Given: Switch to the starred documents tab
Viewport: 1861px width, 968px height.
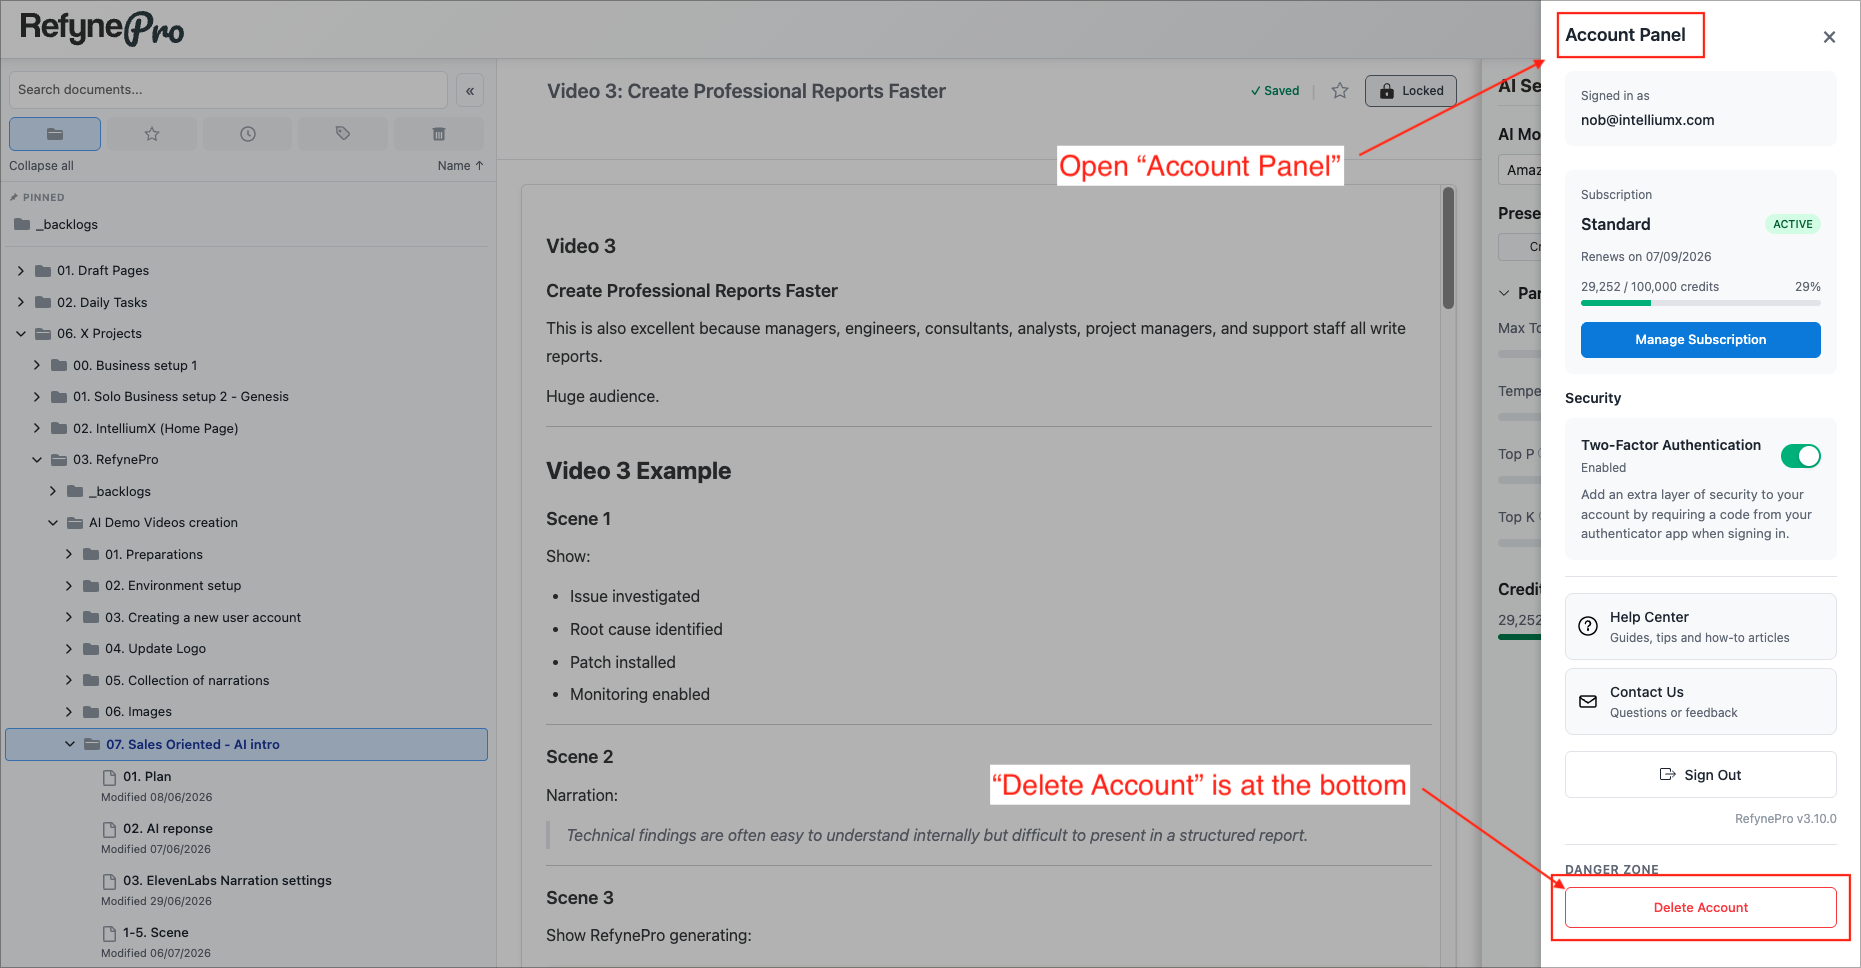Looking at the screenshot, I should point(152,134).
